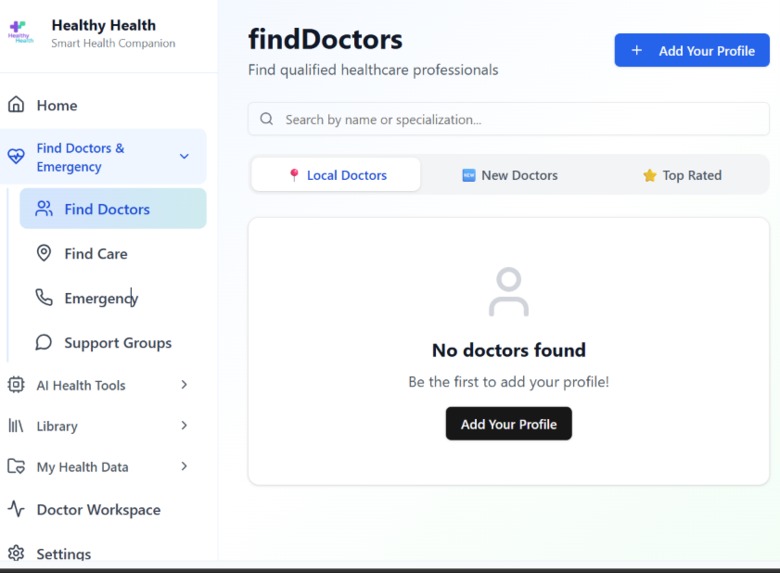The height and width of the screenshot is (573, 780).
Task: Click the heart-pulse icon beside Find Doctors & Emergency
Action: pos(16,156)
